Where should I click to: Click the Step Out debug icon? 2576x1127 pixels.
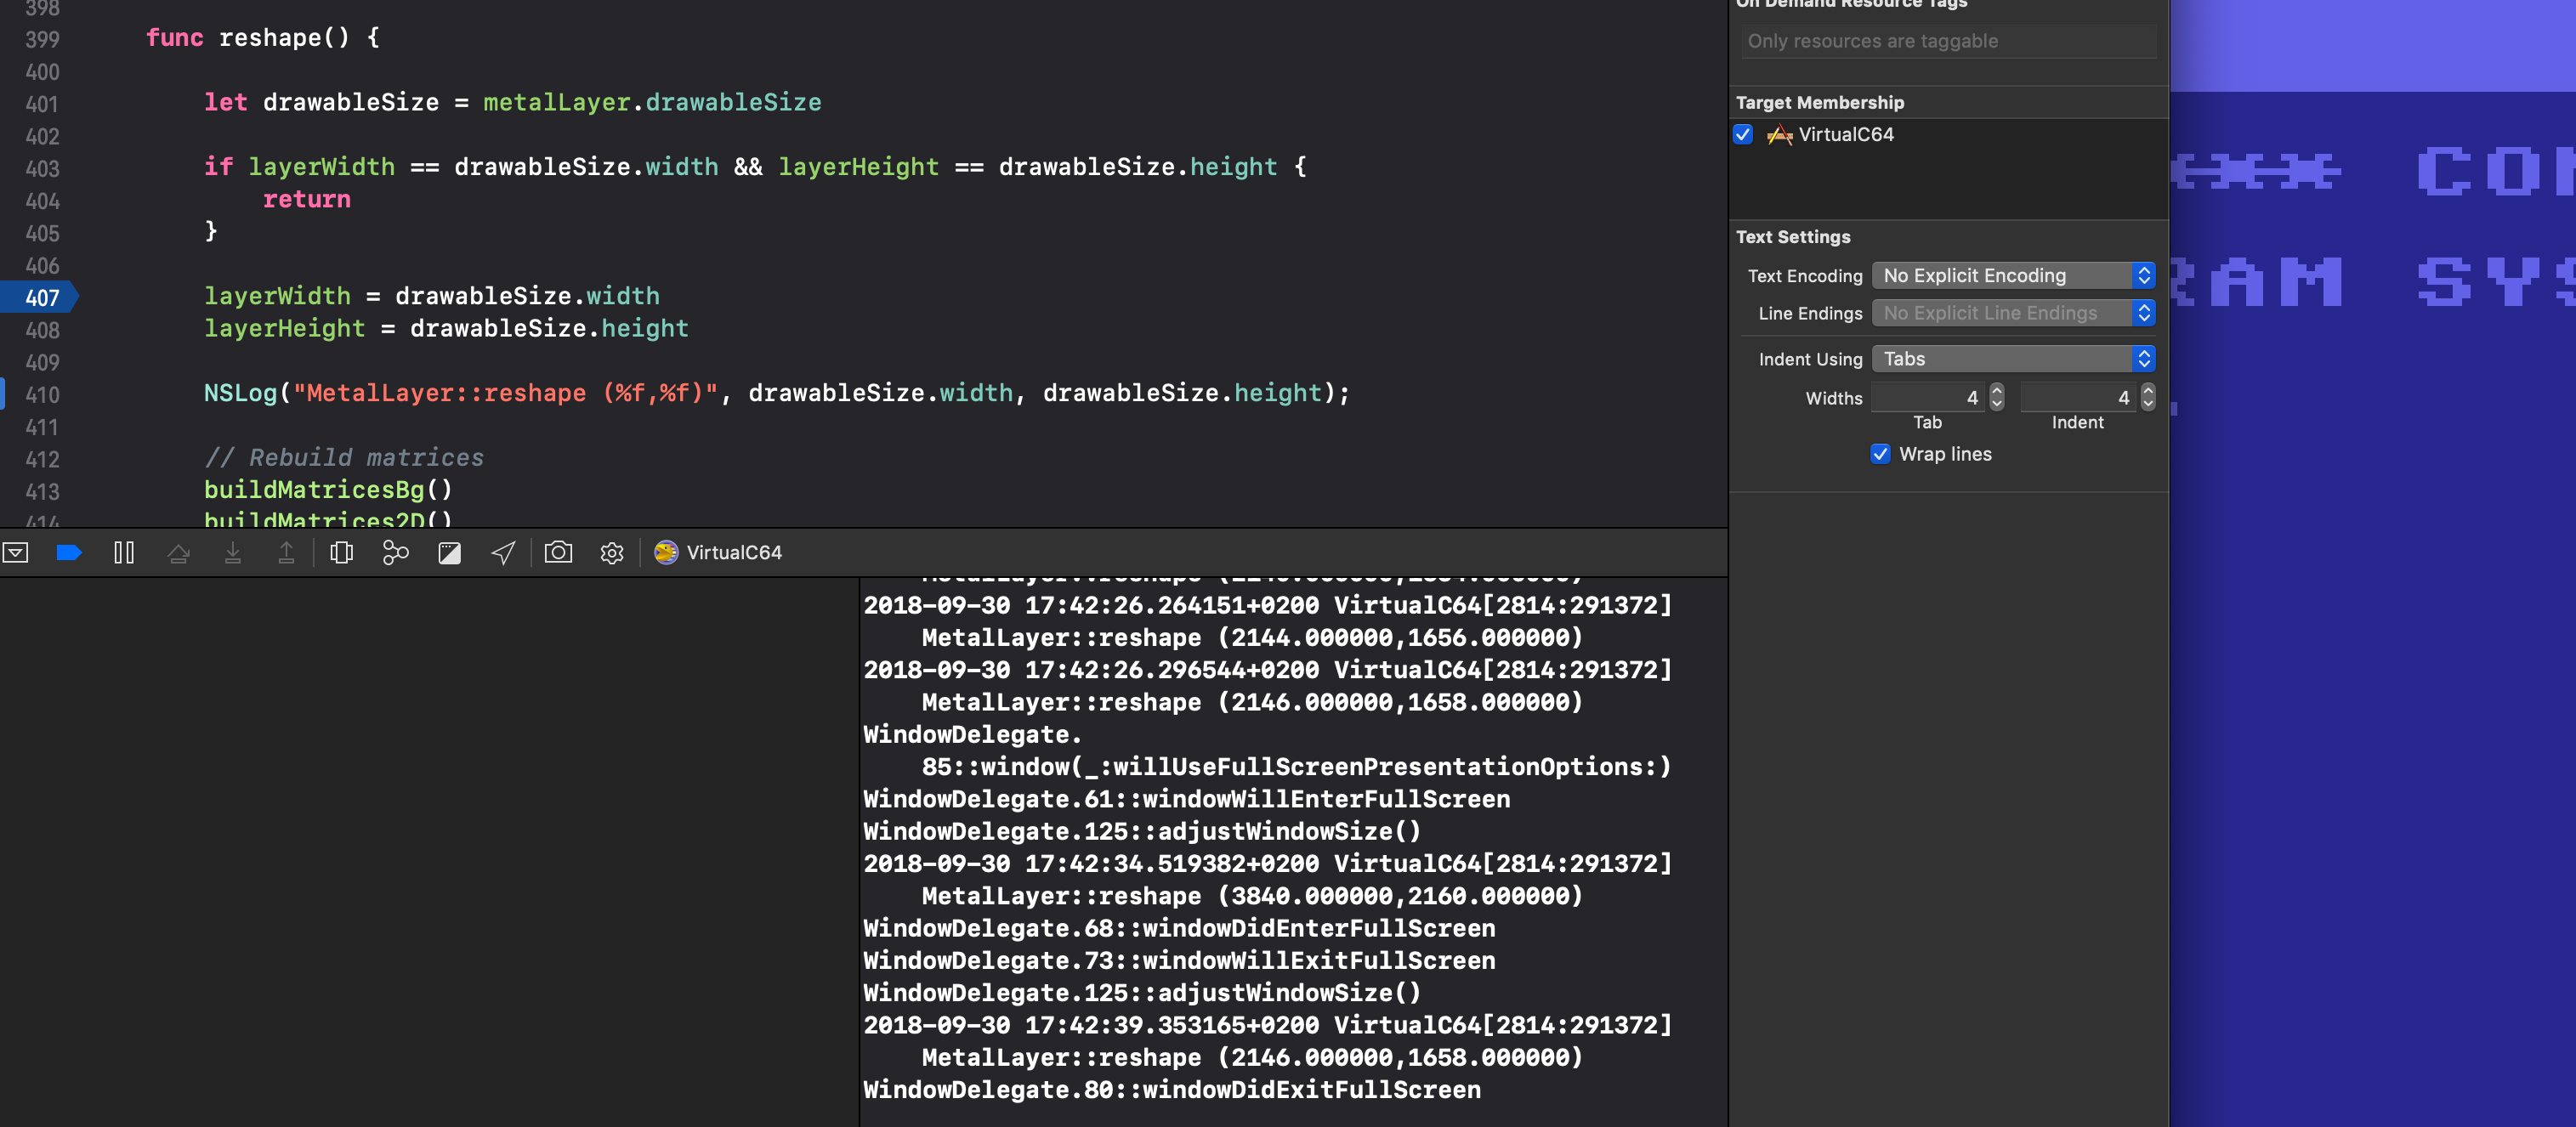(286, 552)
